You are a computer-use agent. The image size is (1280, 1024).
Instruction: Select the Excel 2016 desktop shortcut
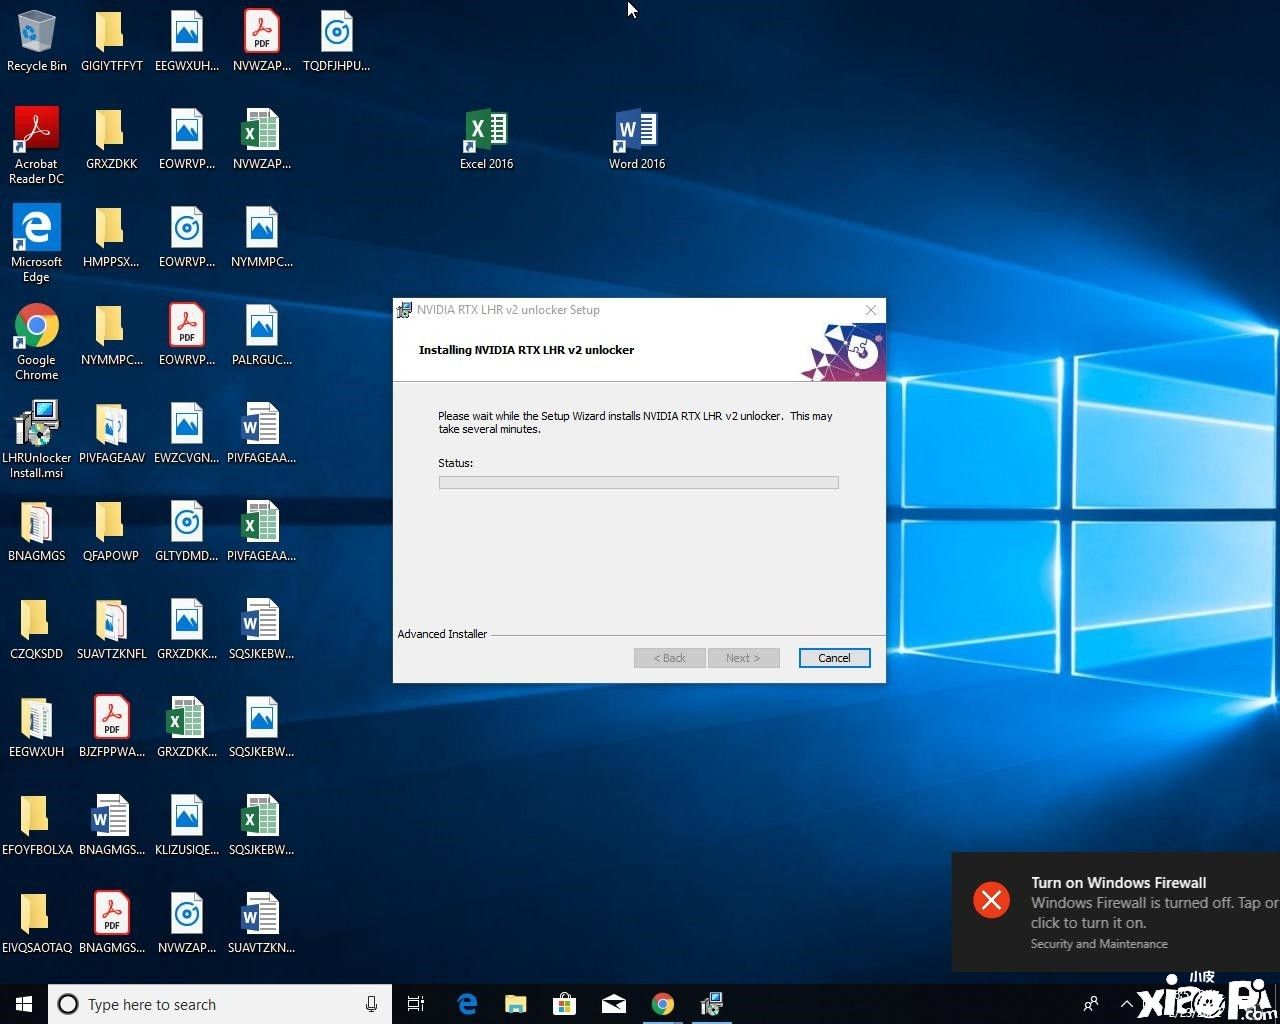tap(487, 139)
